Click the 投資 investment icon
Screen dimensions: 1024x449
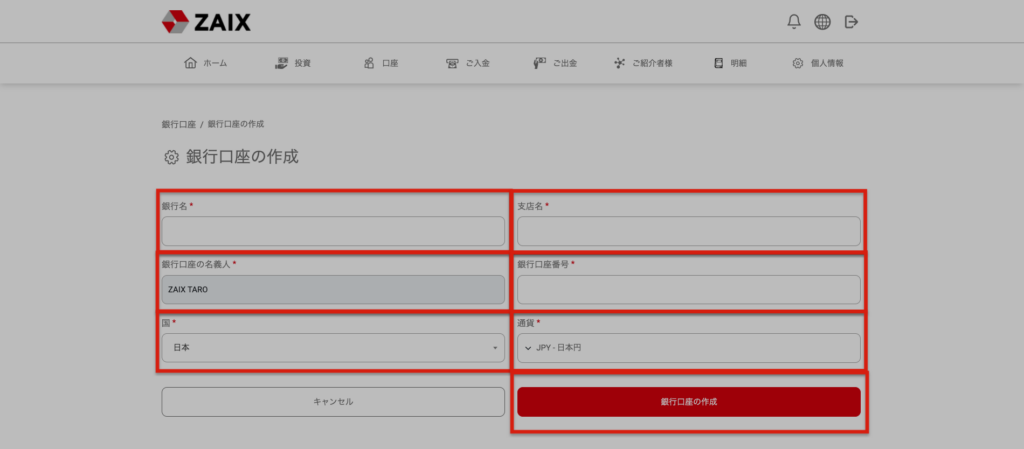(x=282, y=63)
